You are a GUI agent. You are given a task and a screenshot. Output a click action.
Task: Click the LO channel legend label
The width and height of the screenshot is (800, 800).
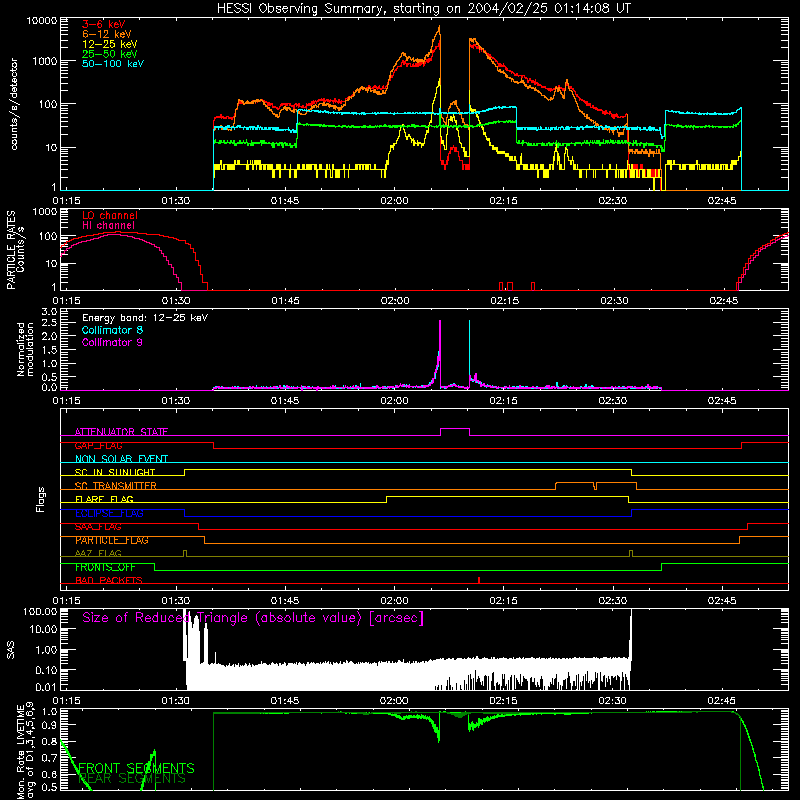tap(110, 215)
